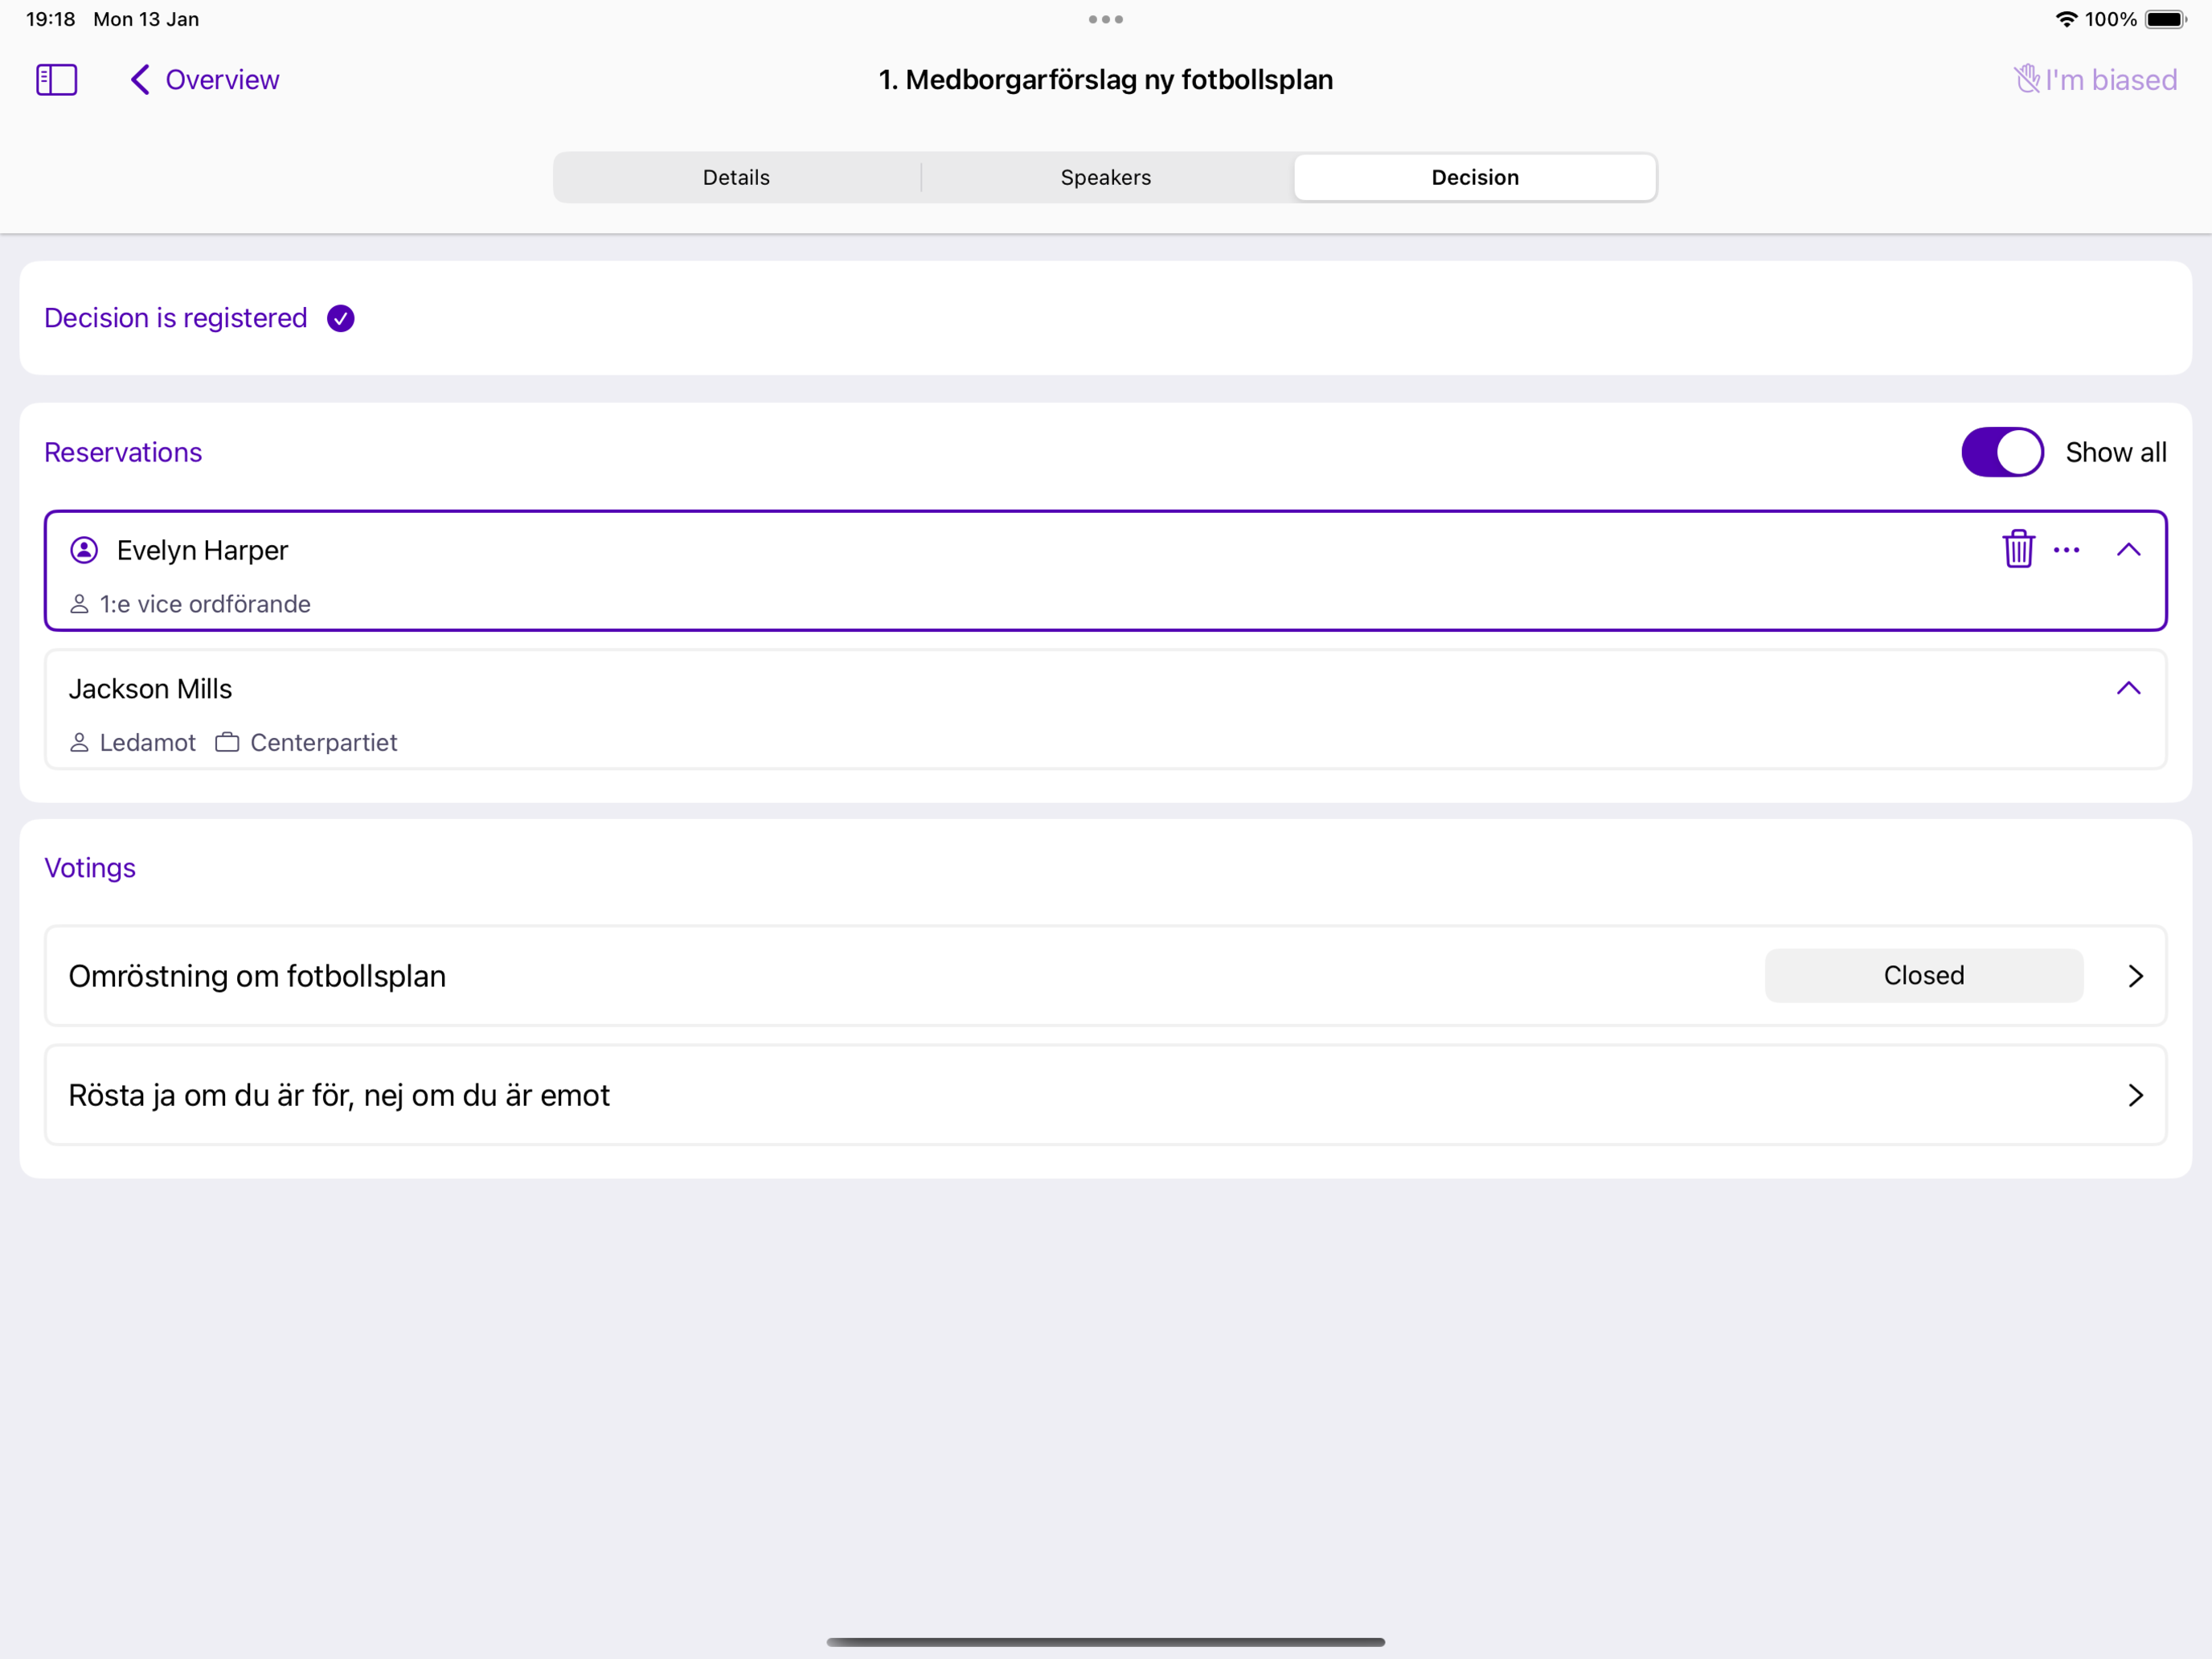This screenshot has width=2212, height=1659.
Task: Tap the Wi-Fi status icon
Action: pos(2066,19)
